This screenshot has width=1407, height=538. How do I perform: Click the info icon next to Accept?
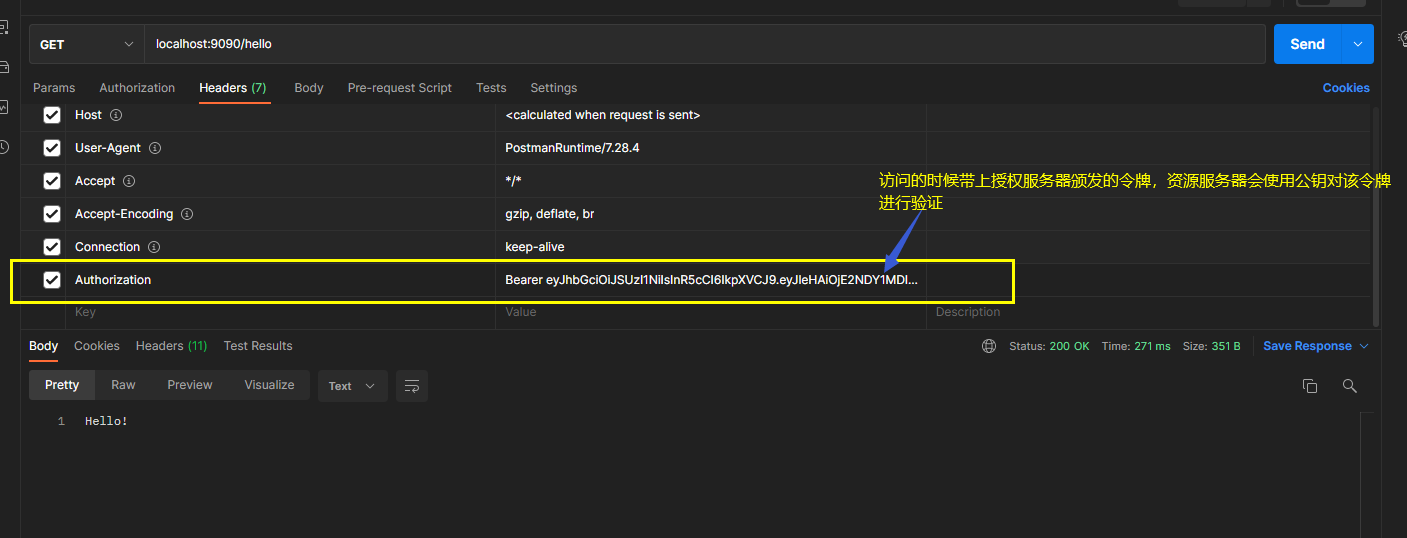[x=130, y=181]
